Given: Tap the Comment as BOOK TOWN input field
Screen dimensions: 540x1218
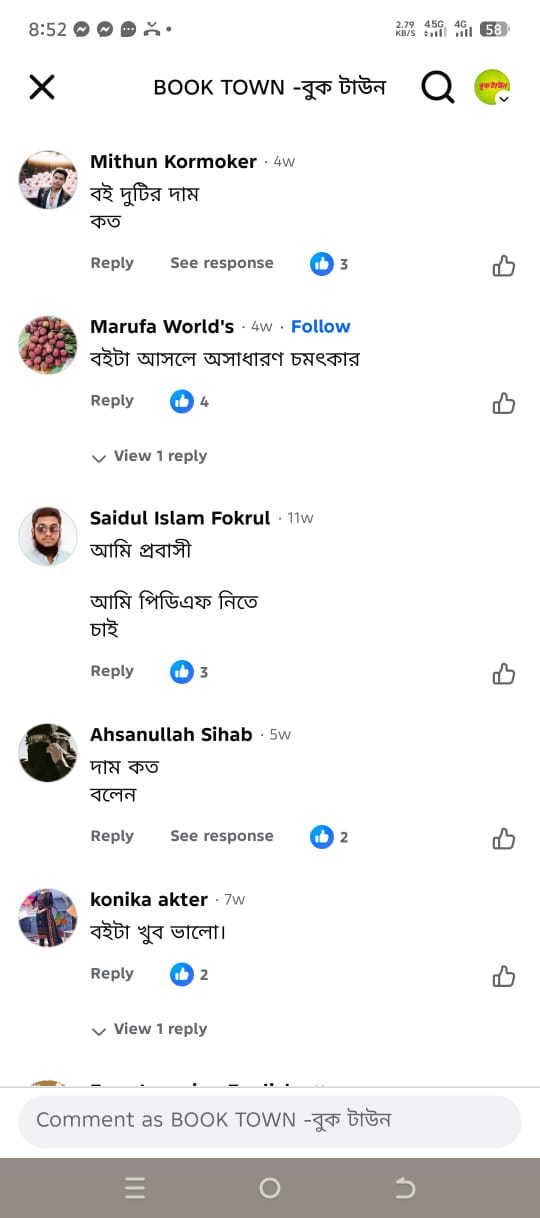Looking at the screenshot, I should click(x=270, y=1120).
